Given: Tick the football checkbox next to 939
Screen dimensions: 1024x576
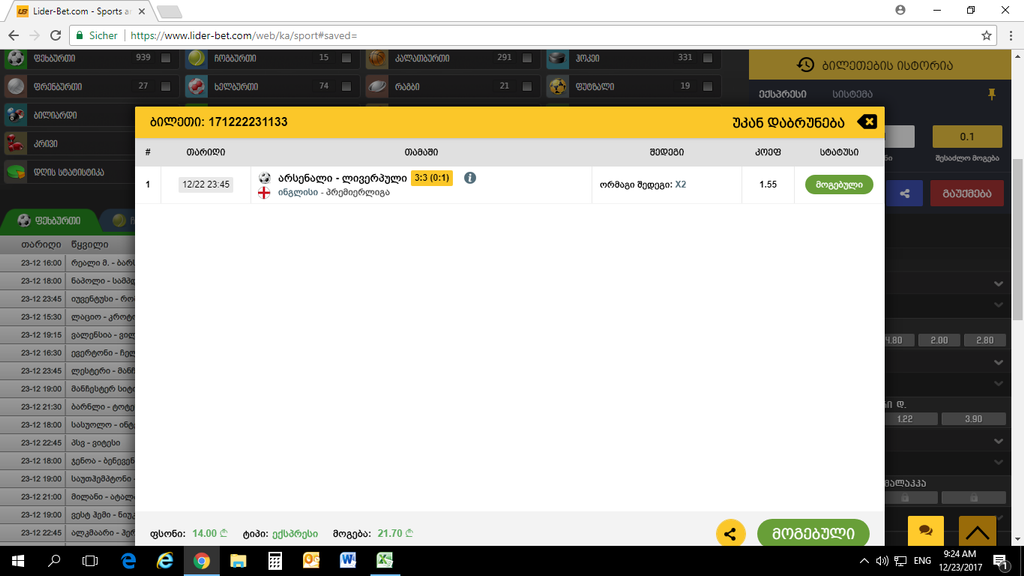Looking at the screenshot, I should 166,58.
